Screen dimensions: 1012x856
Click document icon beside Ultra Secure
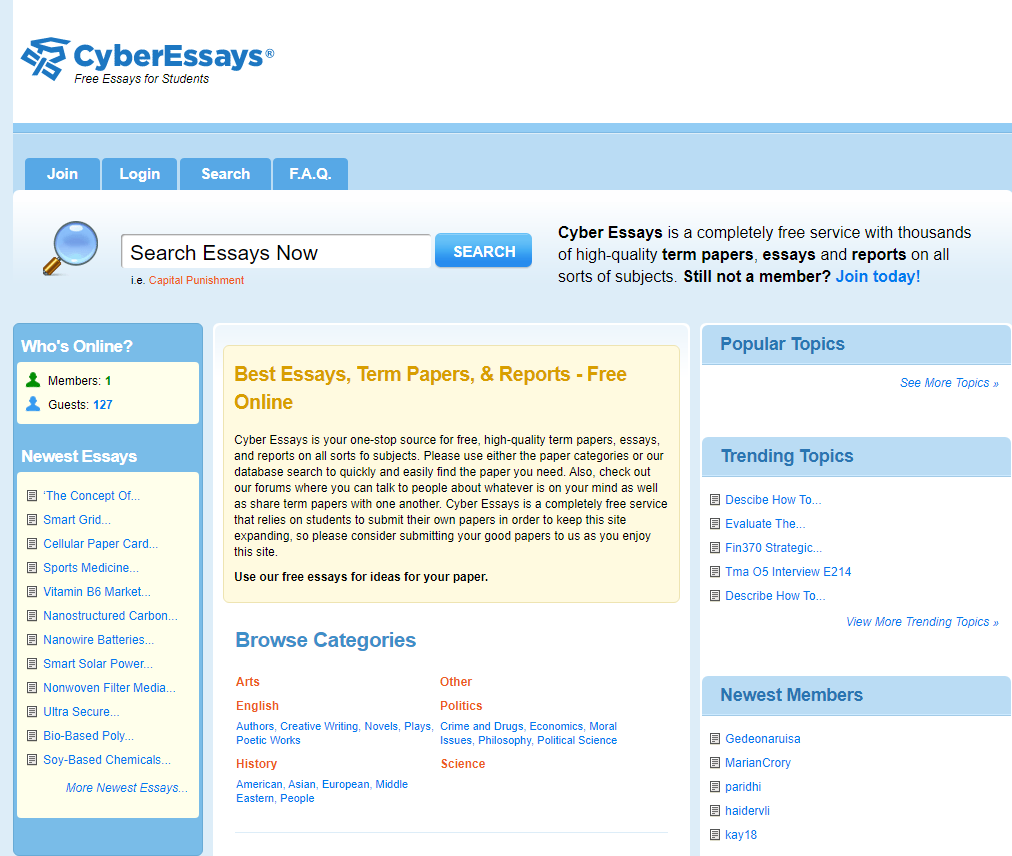coord(32,711)
